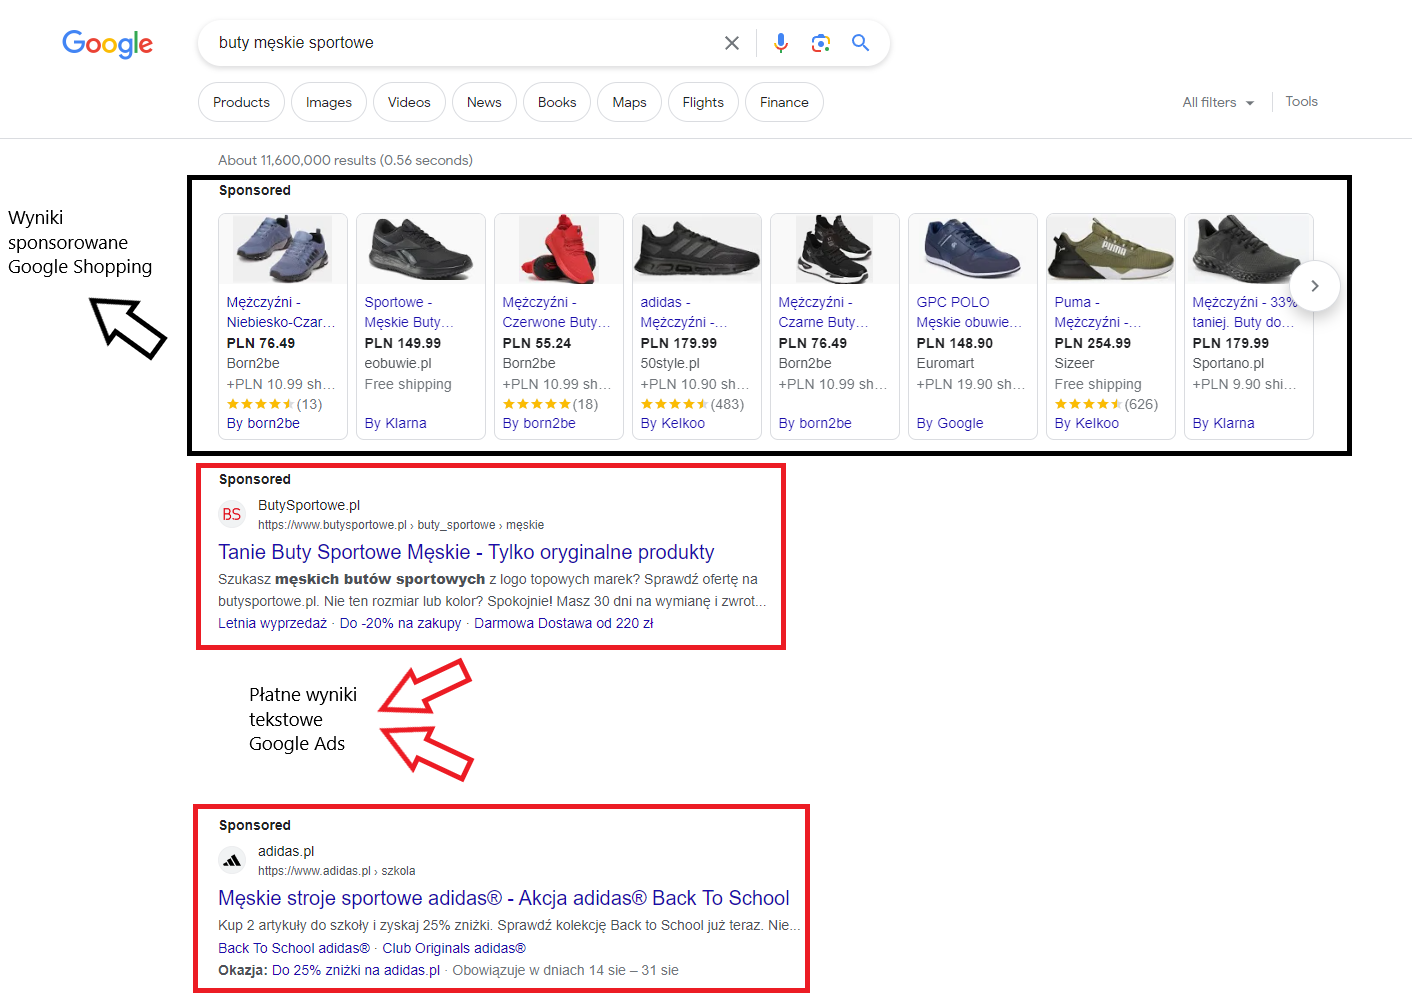Click 'By Klarna' under eobuwie.pl listing
1412x999 pixels.
click(395, 423)
